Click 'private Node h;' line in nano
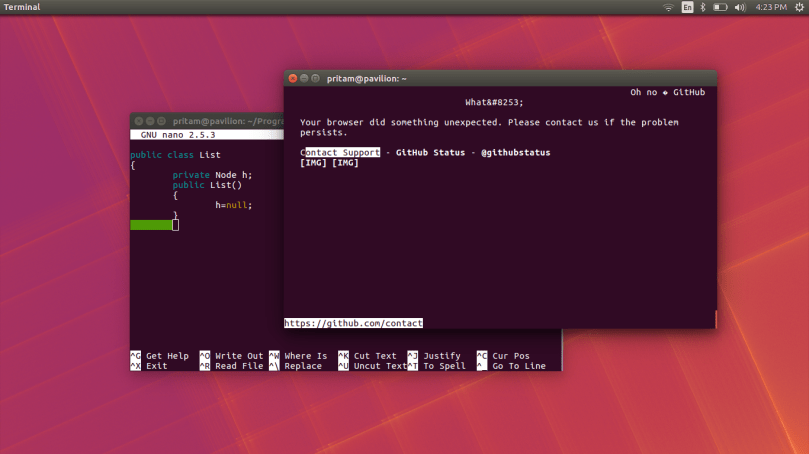 pos(212,175)
